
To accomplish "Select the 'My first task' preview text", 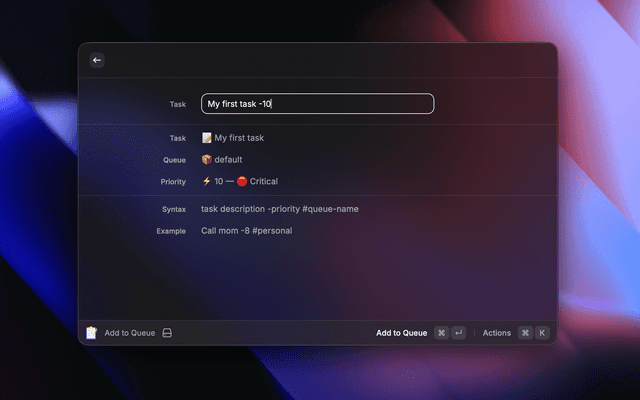I will pyautogui.click(x=239, y=138).
